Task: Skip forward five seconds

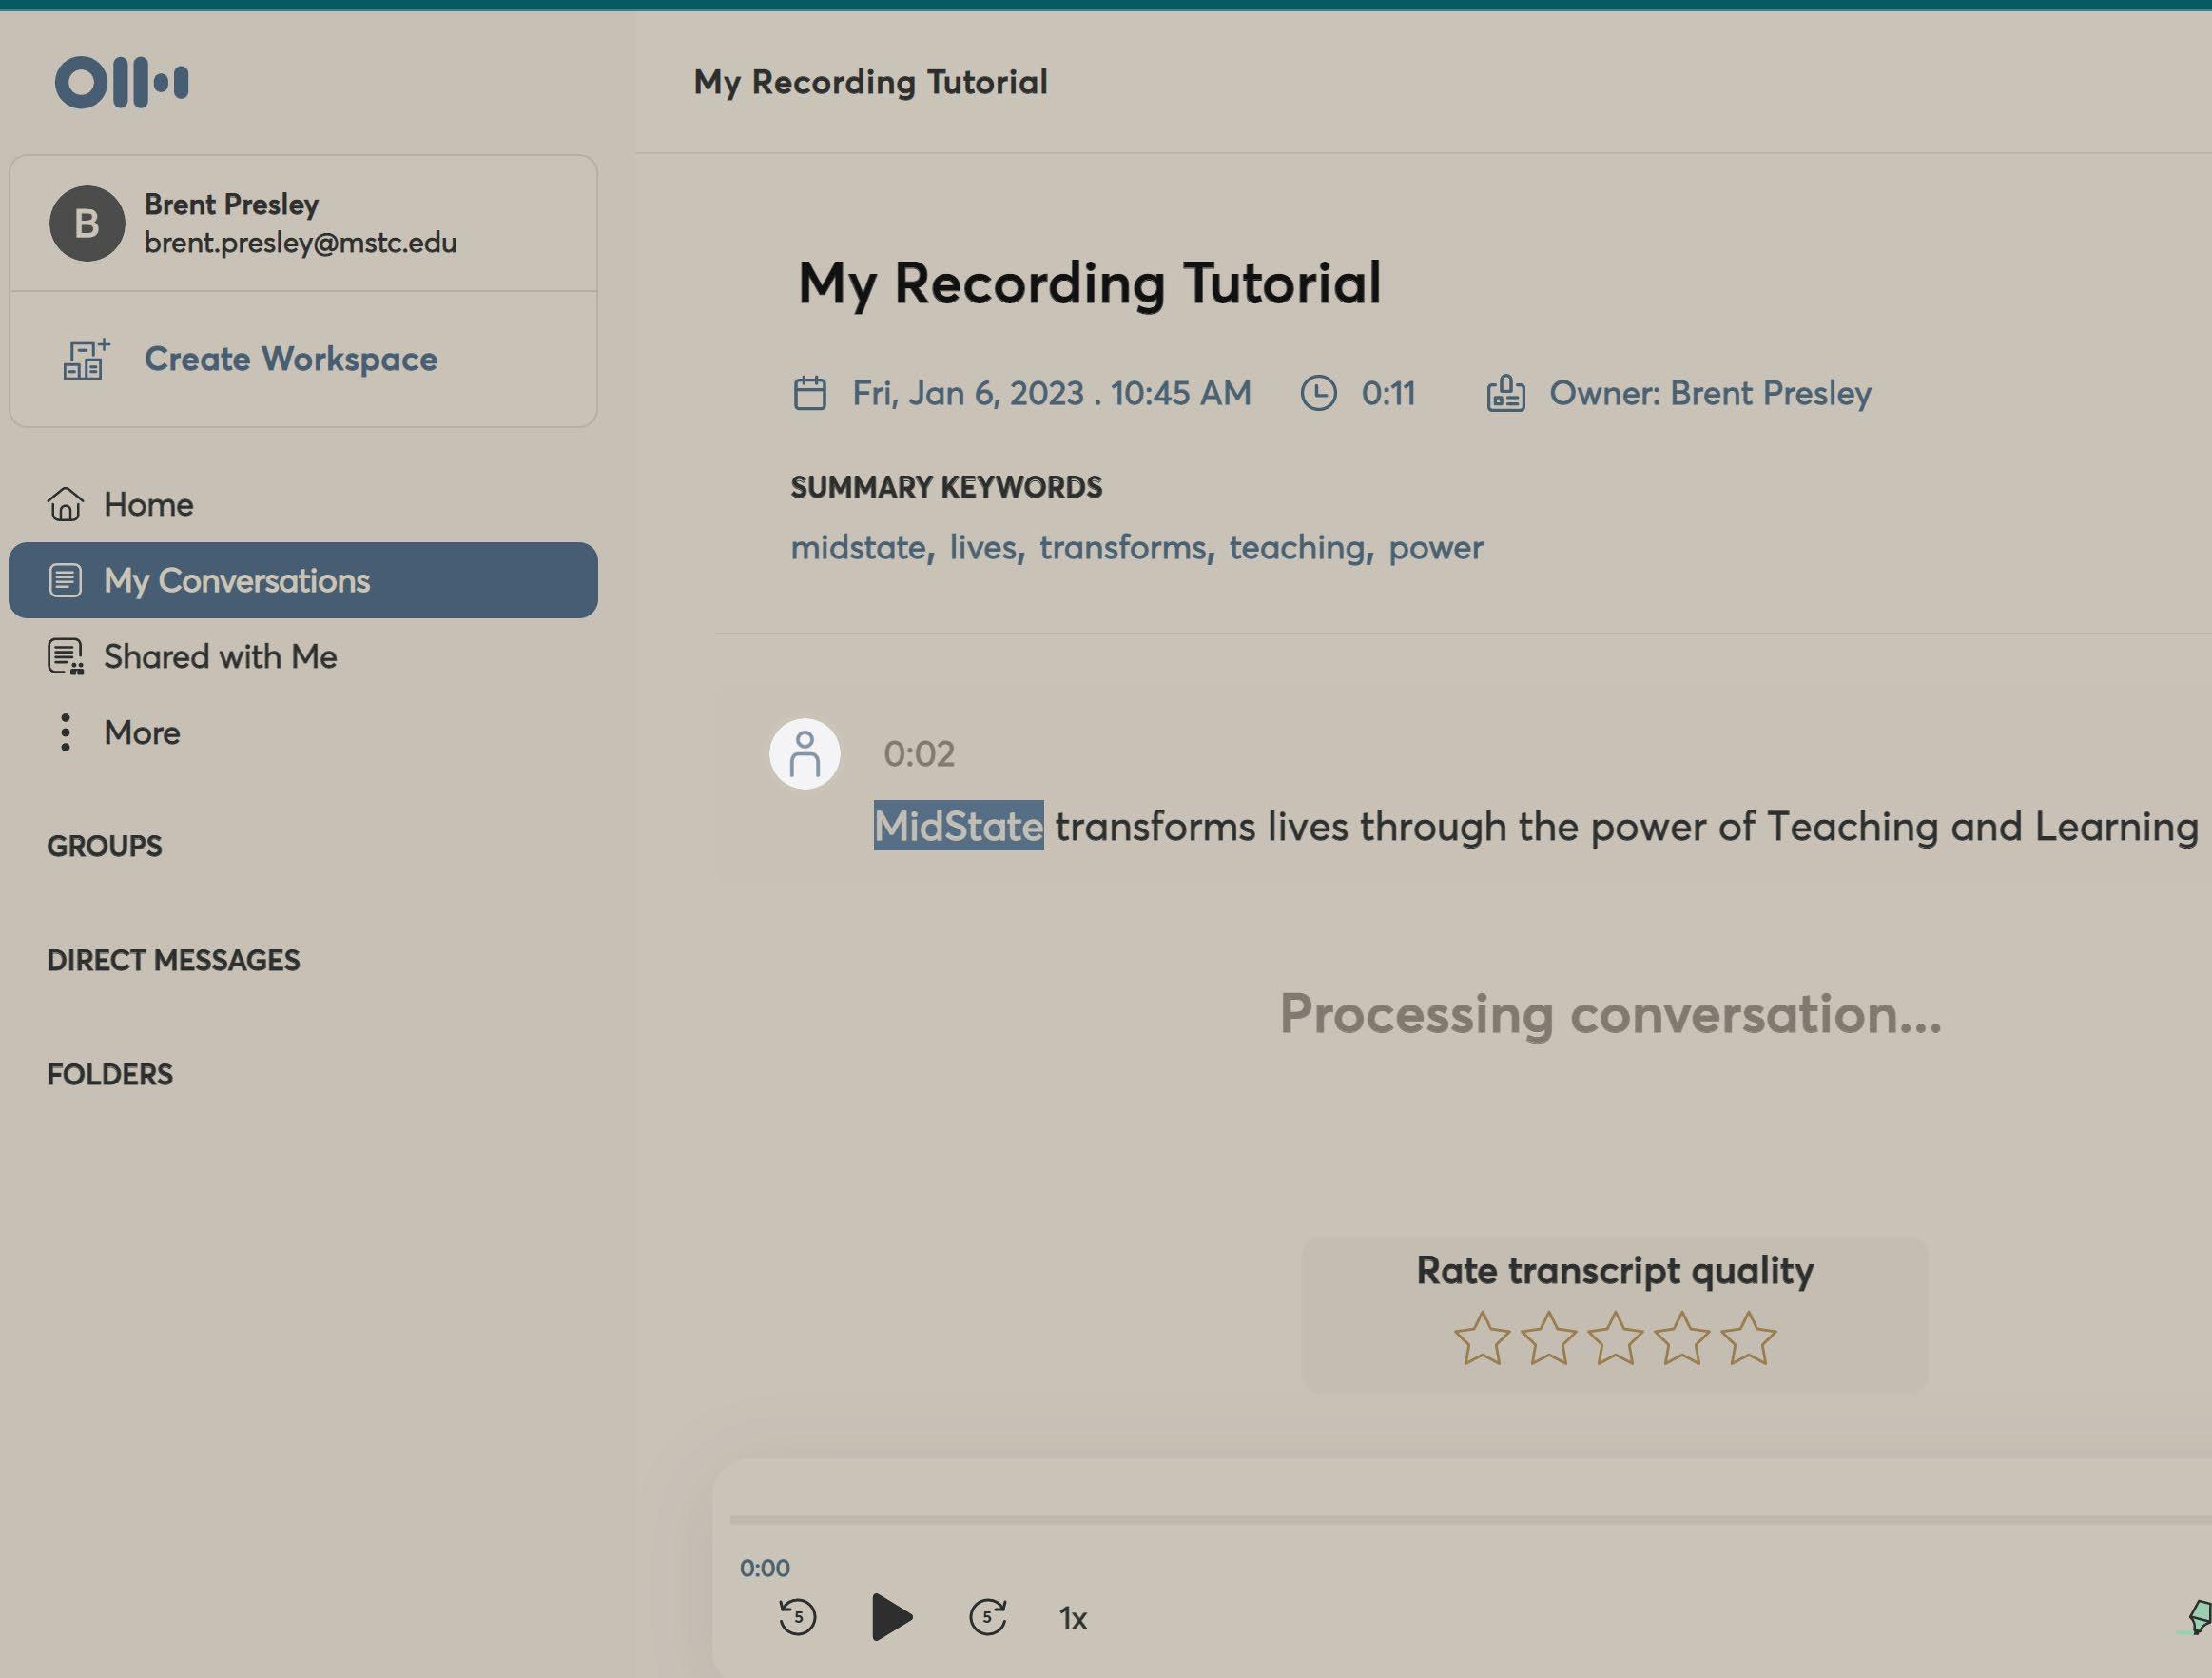Action: tap(987, 1616)
